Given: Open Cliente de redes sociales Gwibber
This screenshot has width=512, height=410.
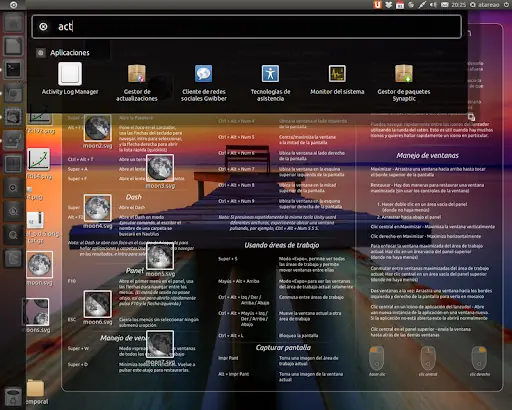Looking at the screenshot, I should 204,83.
